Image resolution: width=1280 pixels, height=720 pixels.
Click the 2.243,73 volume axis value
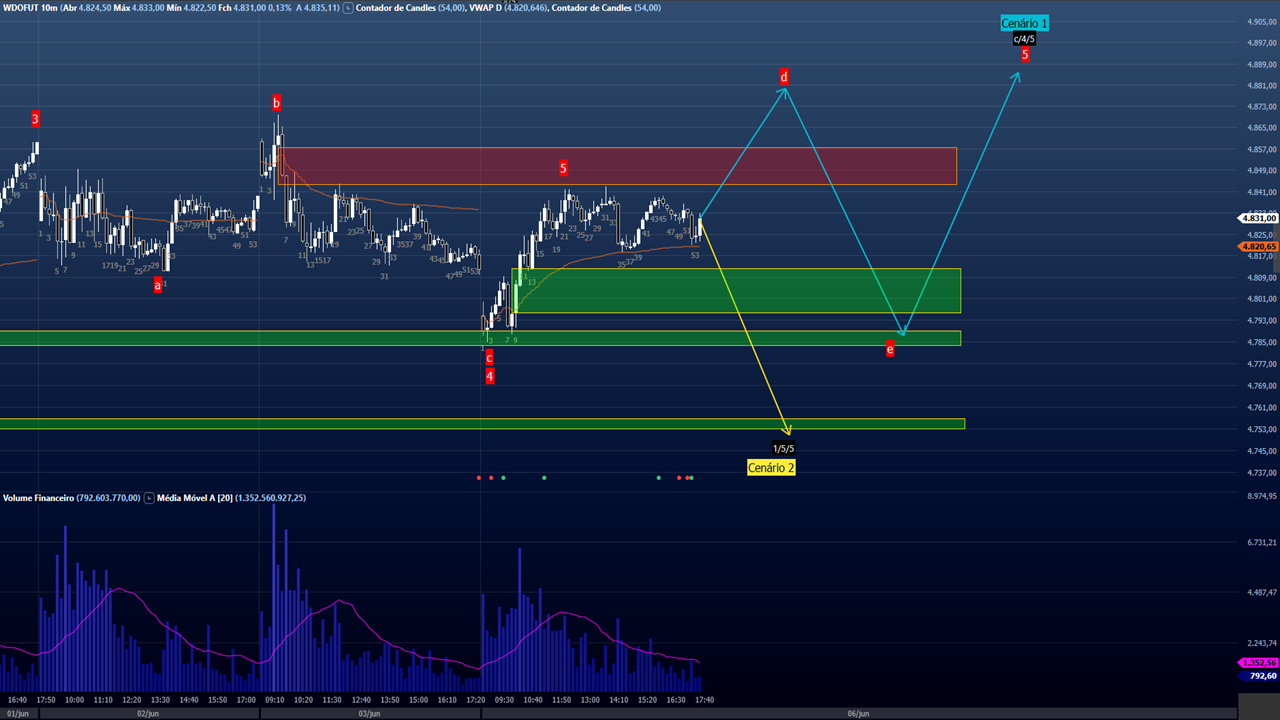[1261, 643]
